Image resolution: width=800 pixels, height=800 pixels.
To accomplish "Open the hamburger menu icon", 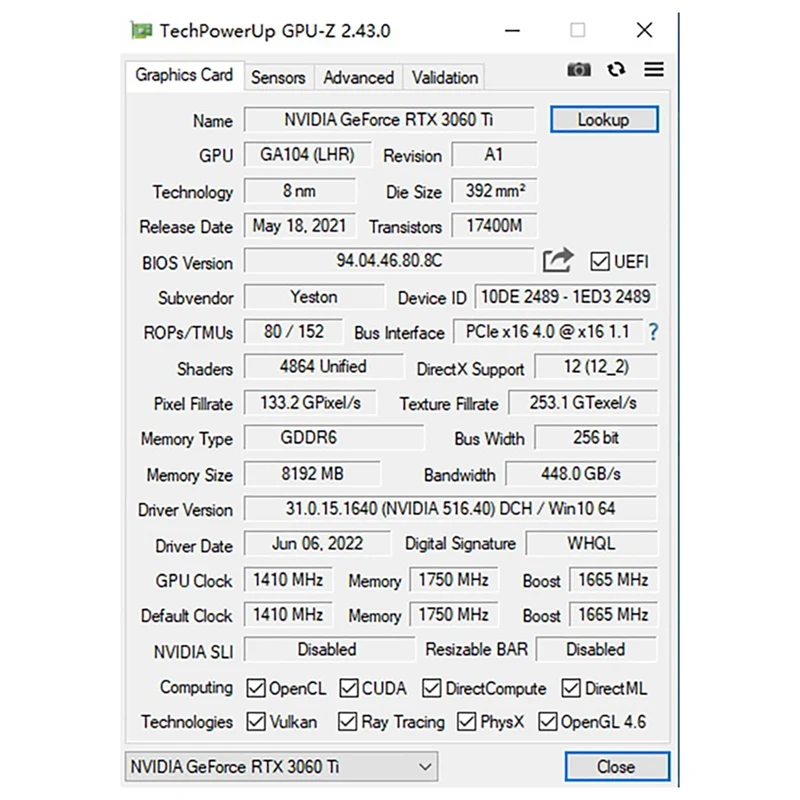I will tap(654, 69).
